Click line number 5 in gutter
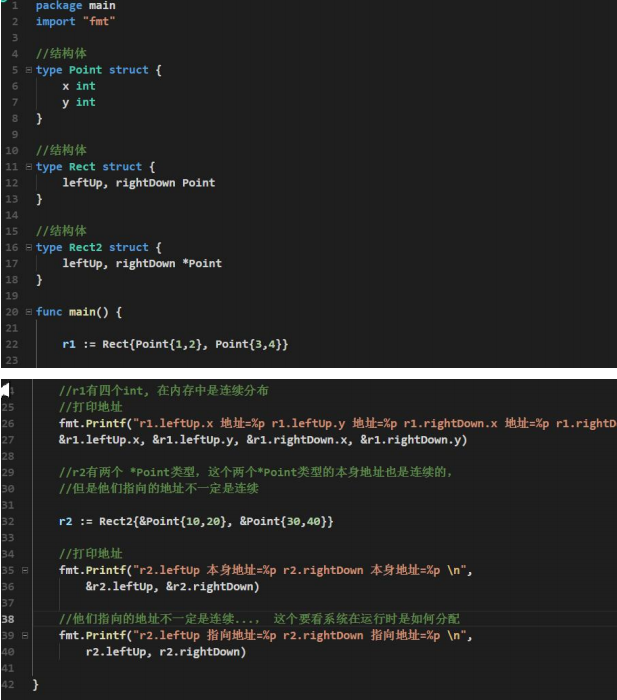The image size is (617, 700). click(x=15, y=70)
